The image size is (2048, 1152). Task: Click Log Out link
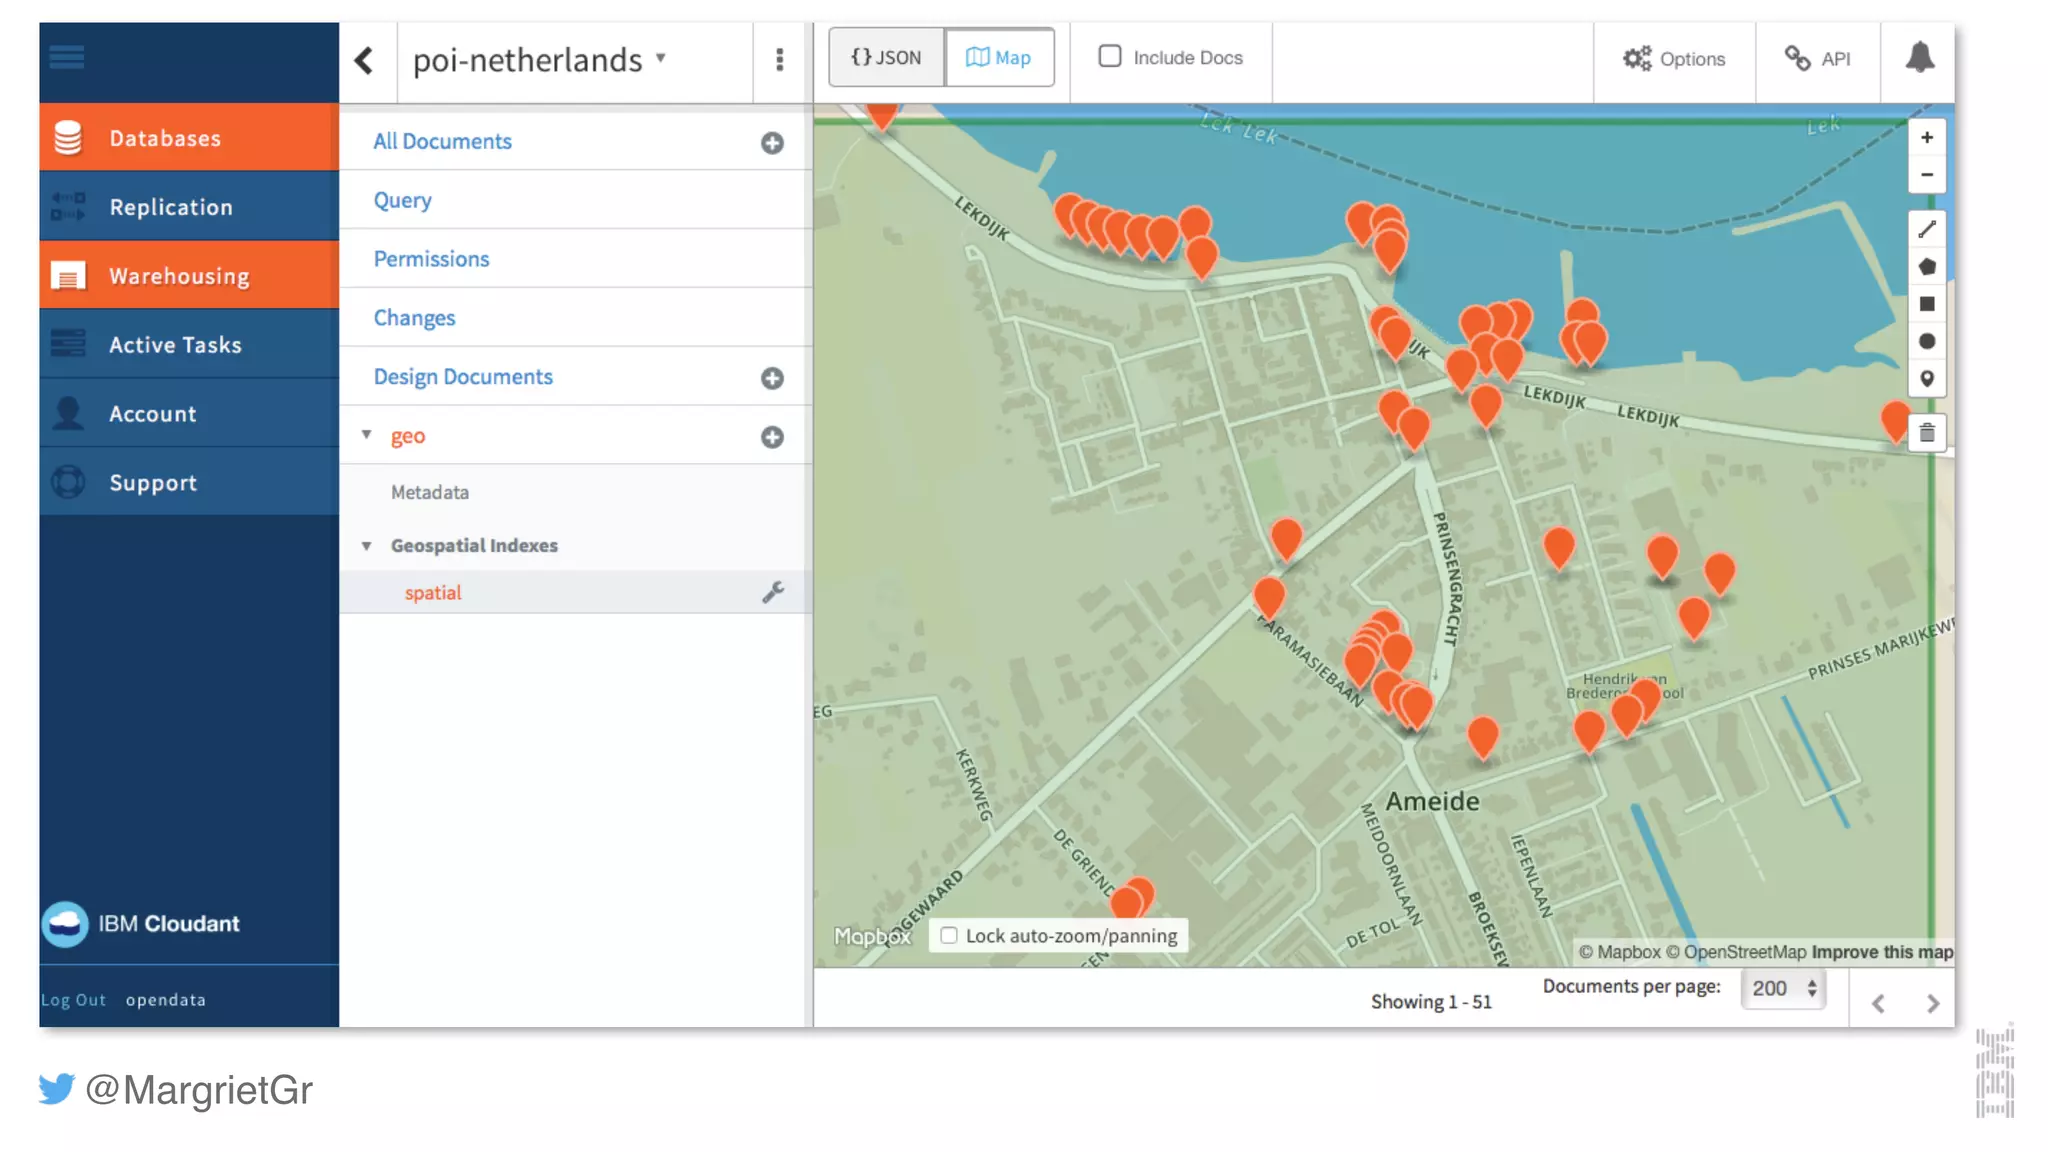click(73, 1000)
